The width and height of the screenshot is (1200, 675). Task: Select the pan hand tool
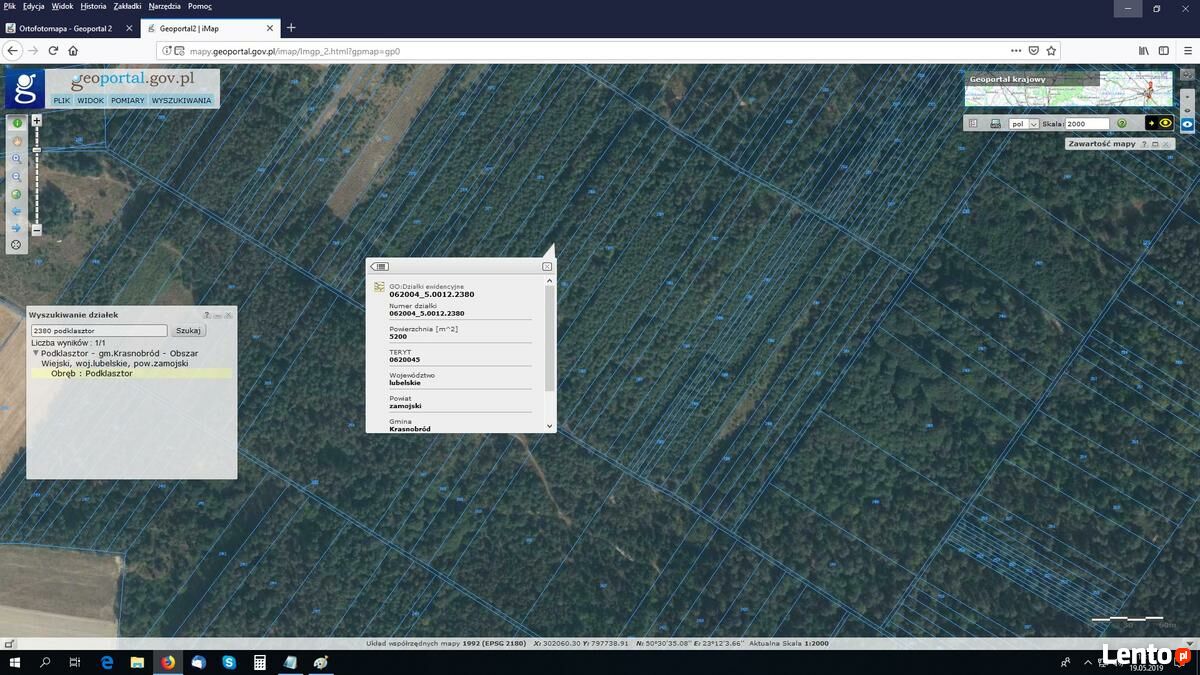point(17,141)
